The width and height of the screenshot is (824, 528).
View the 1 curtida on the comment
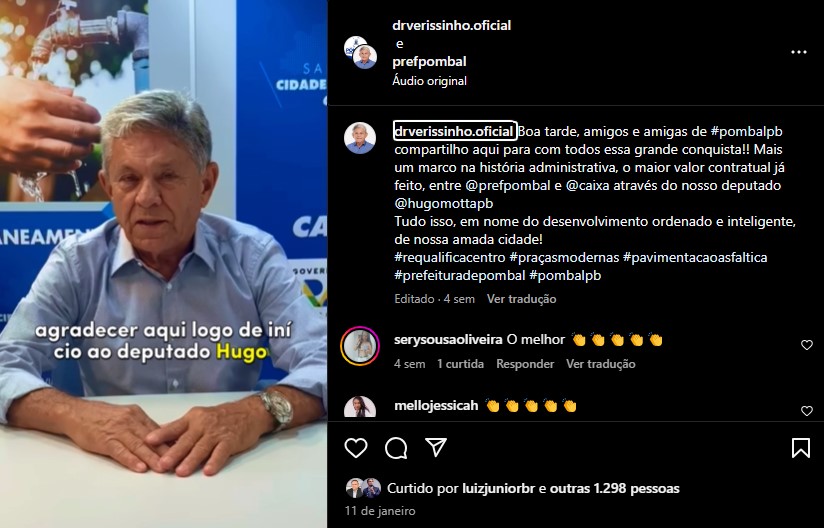coord(460,364)
